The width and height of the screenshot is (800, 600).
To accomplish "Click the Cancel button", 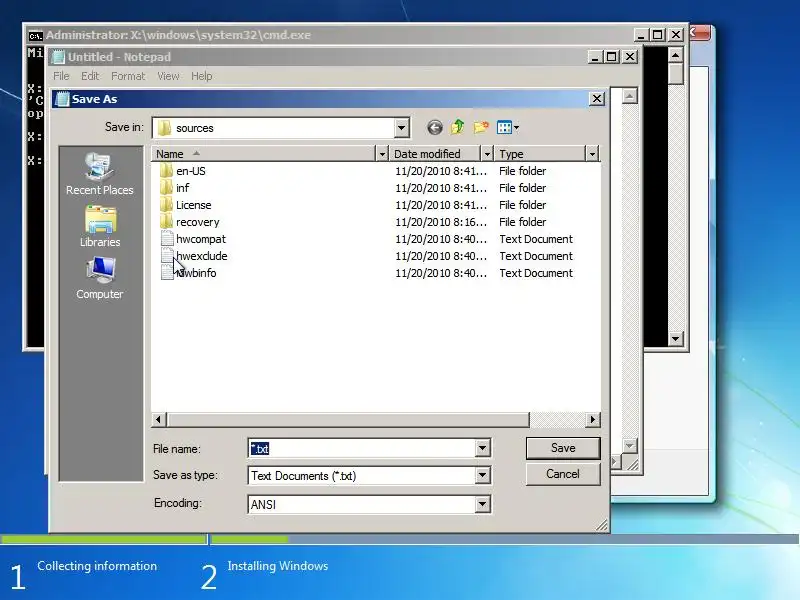I will 563,474.
